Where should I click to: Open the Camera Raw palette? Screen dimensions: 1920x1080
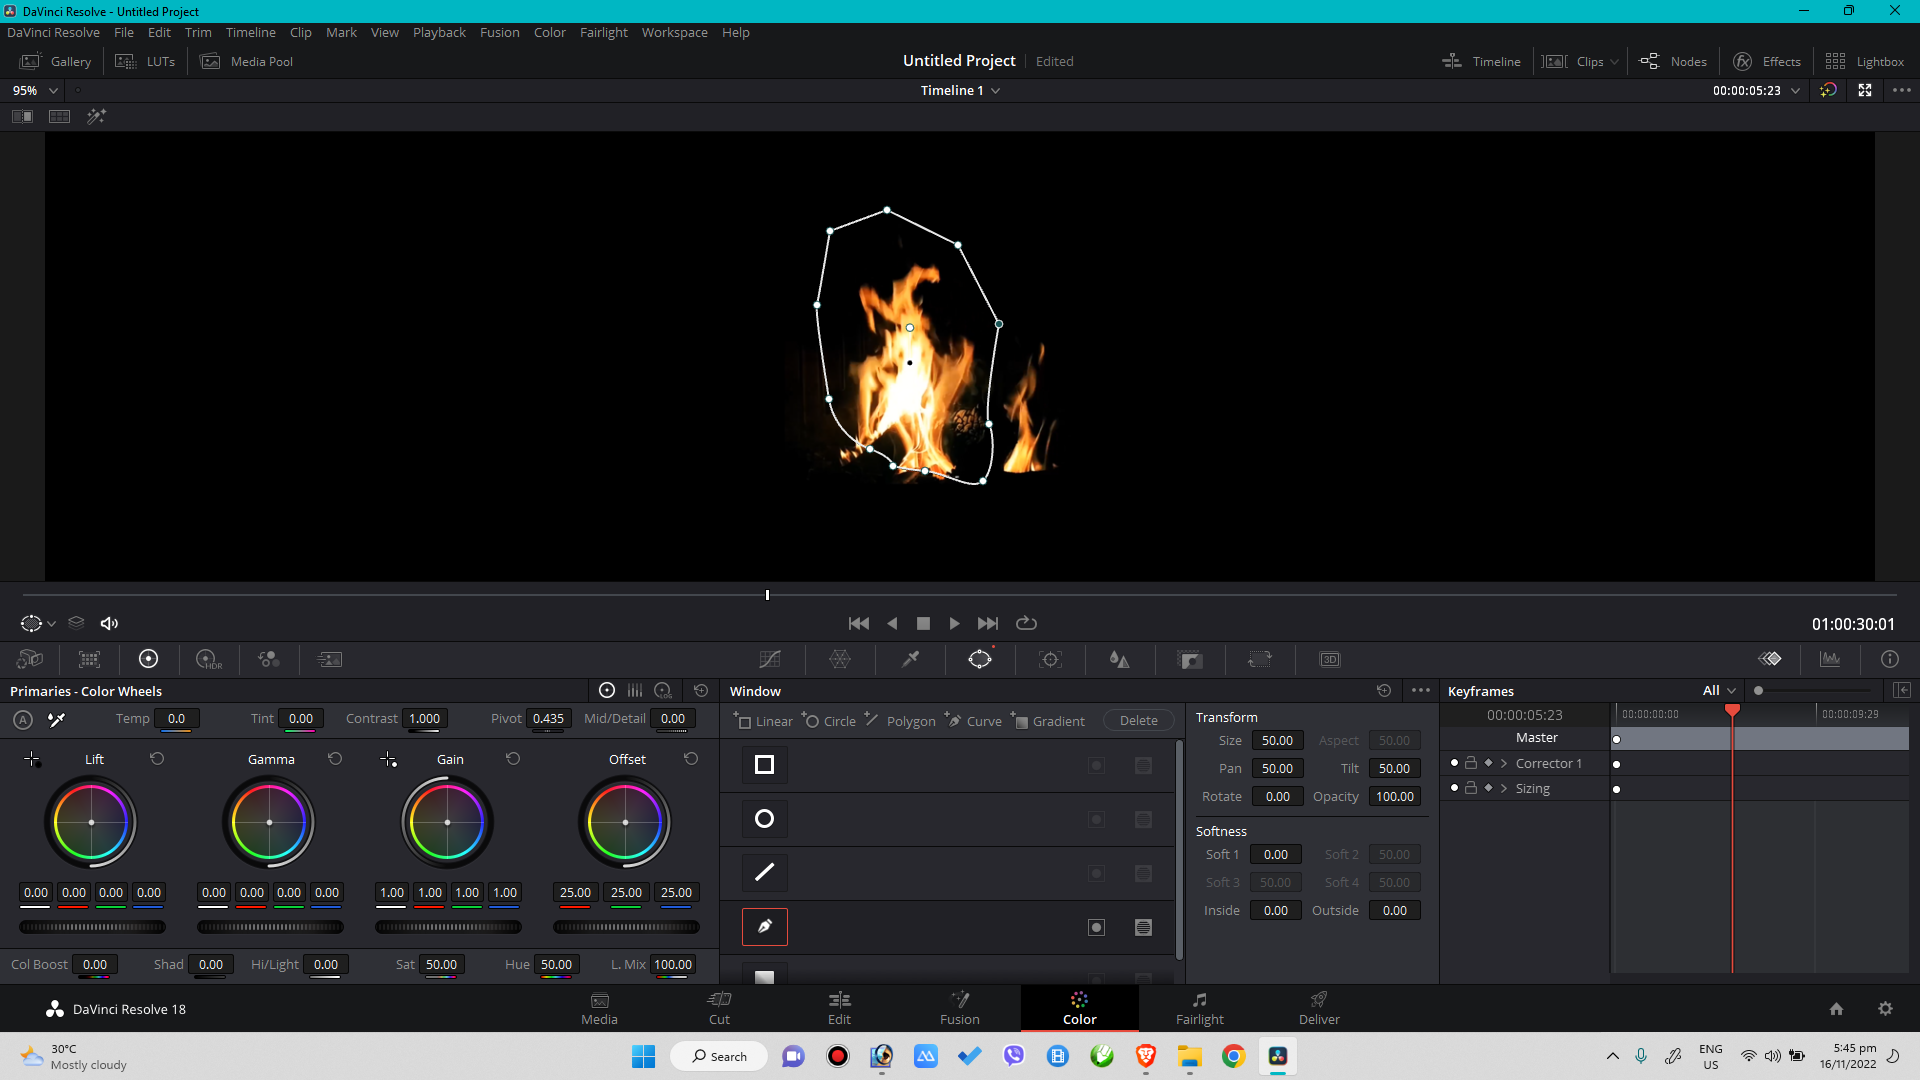tap(30, 659)
